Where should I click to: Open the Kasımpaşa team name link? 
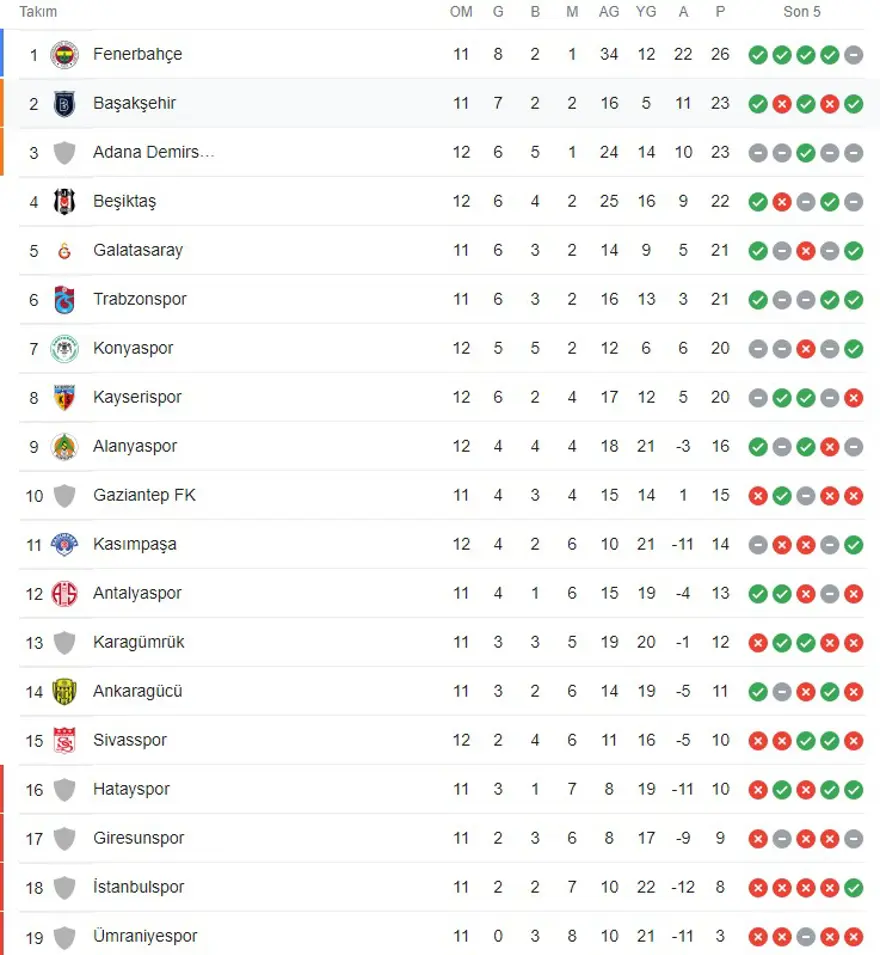point(135,544)
